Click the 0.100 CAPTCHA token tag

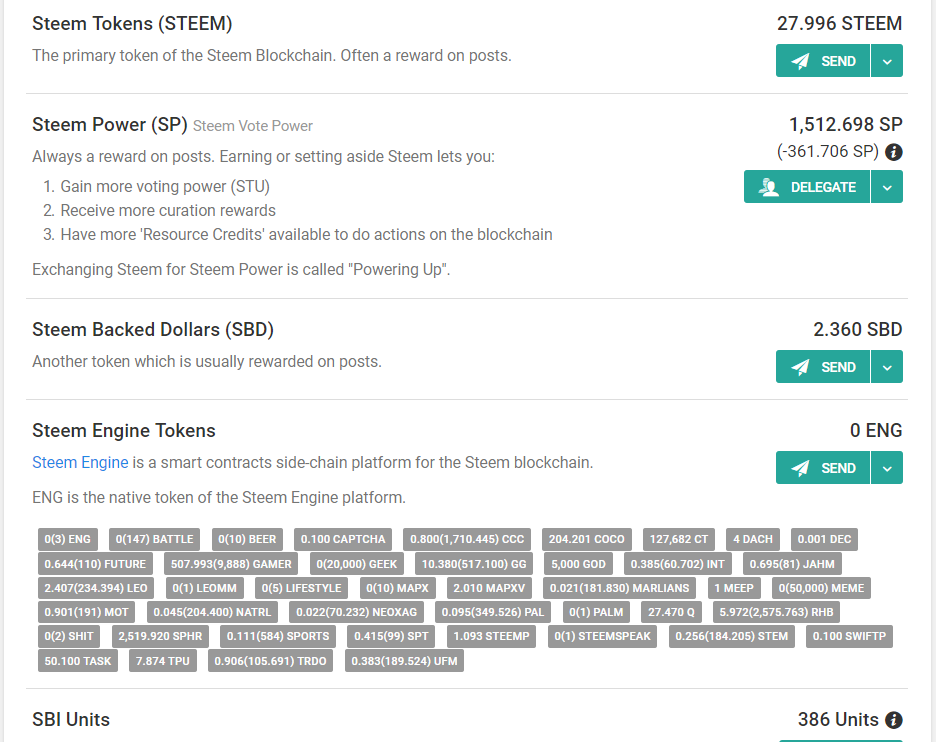pyautogui.click(x=343, y=539)
